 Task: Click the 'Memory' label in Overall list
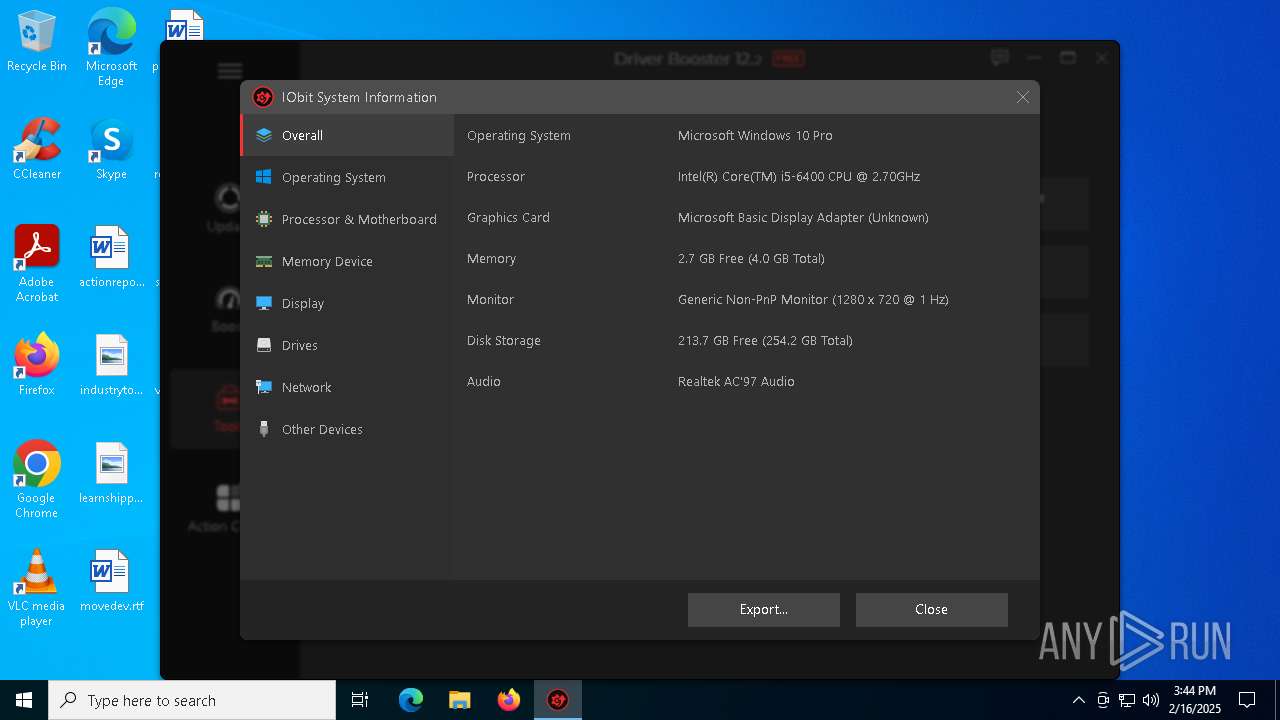pyautogui.click(x=491, y=258)
